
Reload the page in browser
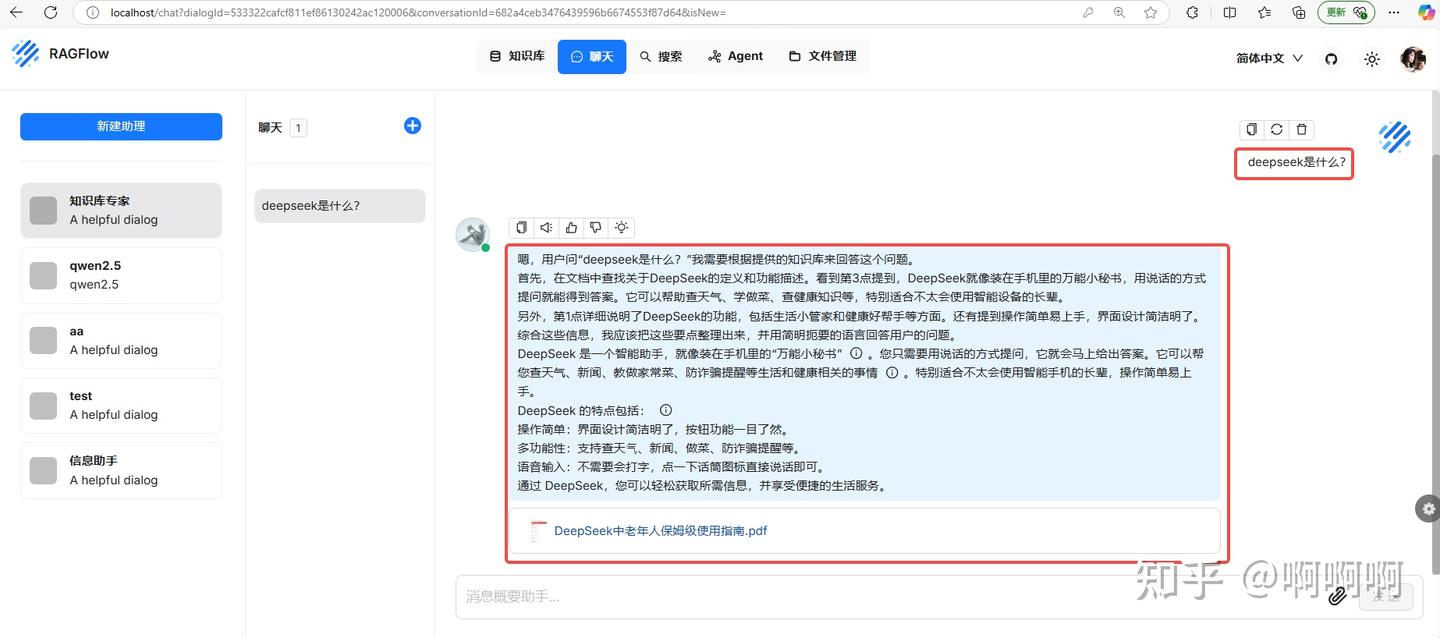pos(50,13)
